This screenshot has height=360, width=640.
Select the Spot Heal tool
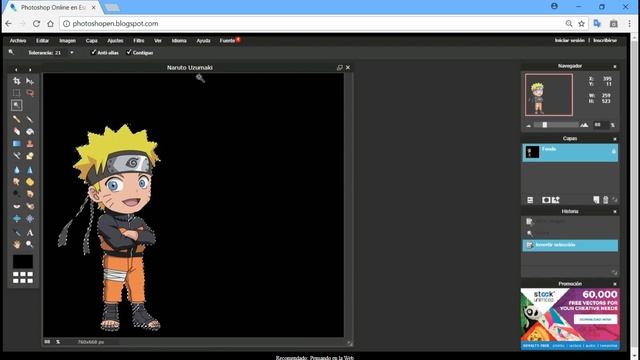click(x=30, y=206)
